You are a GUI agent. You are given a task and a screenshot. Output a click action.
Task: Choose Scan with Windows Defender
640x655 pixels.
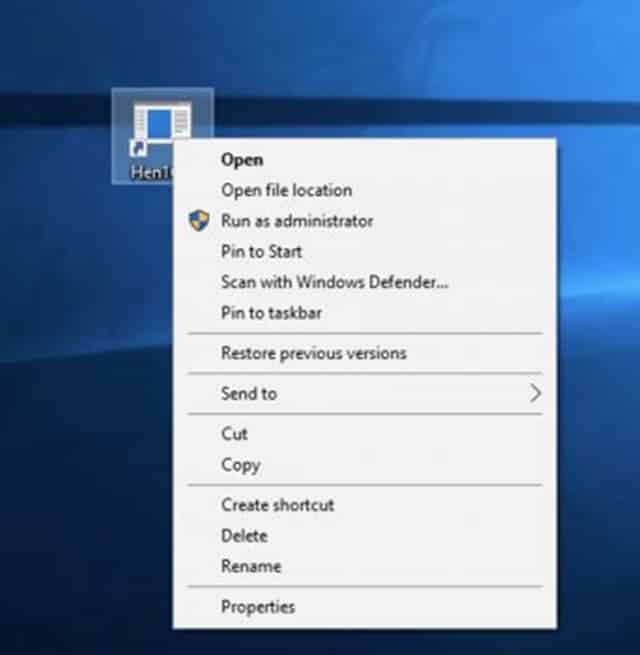[334, 282]
